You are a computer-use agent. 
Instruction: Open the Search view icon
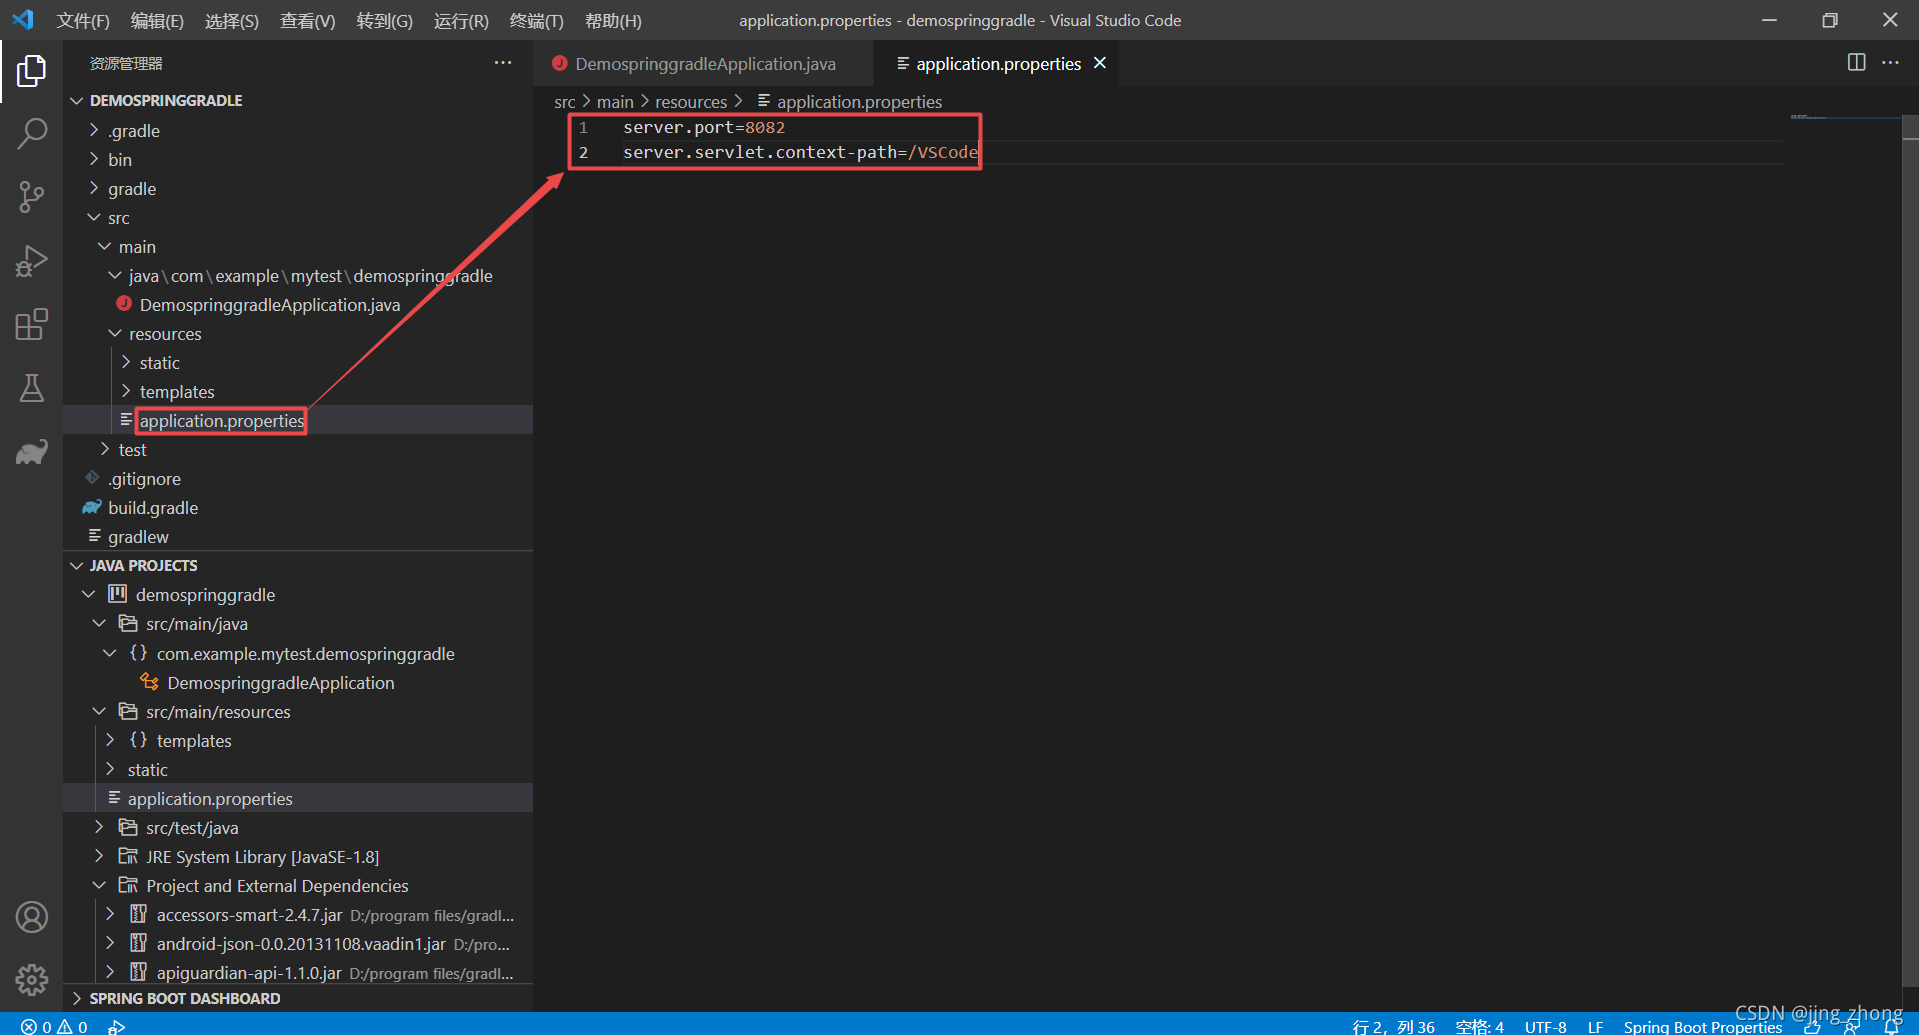(x=31, y=133)
